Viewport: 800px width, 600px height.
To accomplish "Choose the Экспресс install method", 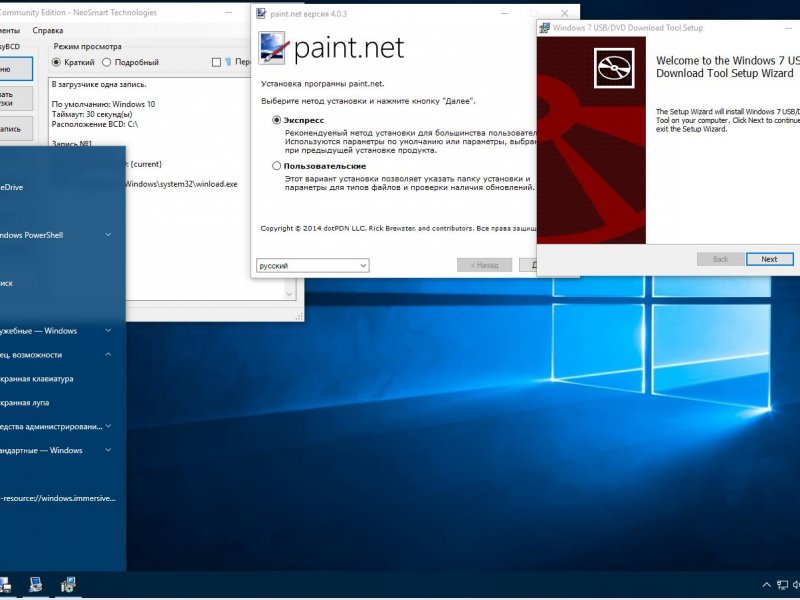I will pyautogui.click(x=277, y=120).
